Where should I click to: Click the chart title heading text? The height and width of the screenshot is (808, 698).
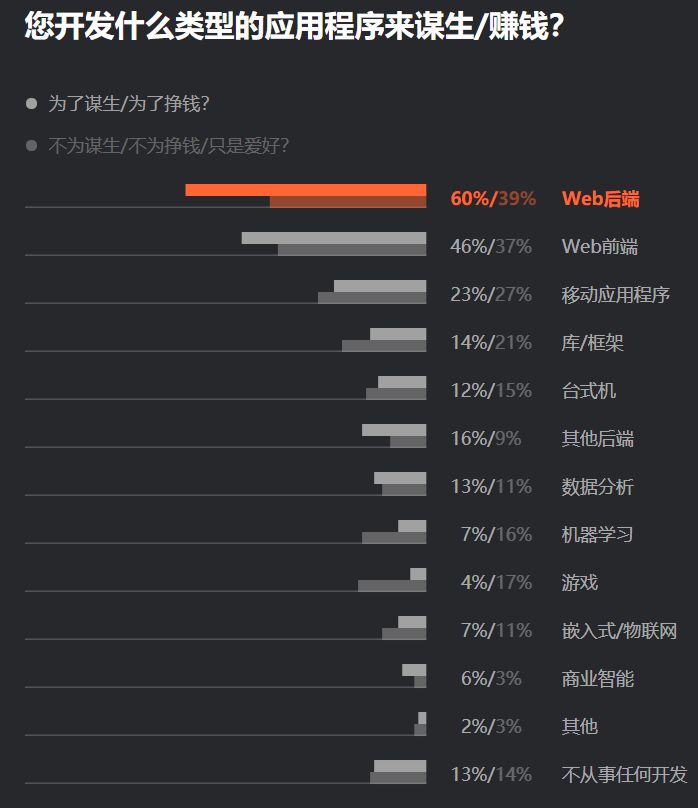pyautogui.click(x=292, y=27)
